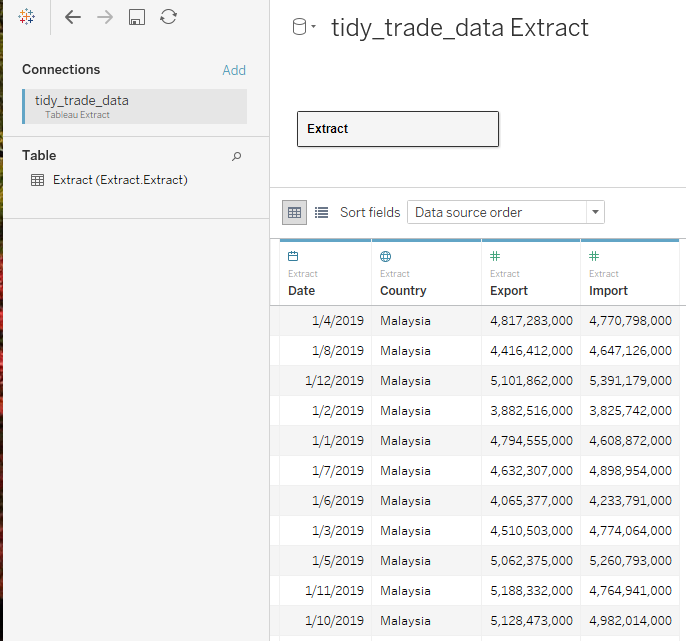Click the Export field number type icon
686x641 pixels.
coord(495,257)
